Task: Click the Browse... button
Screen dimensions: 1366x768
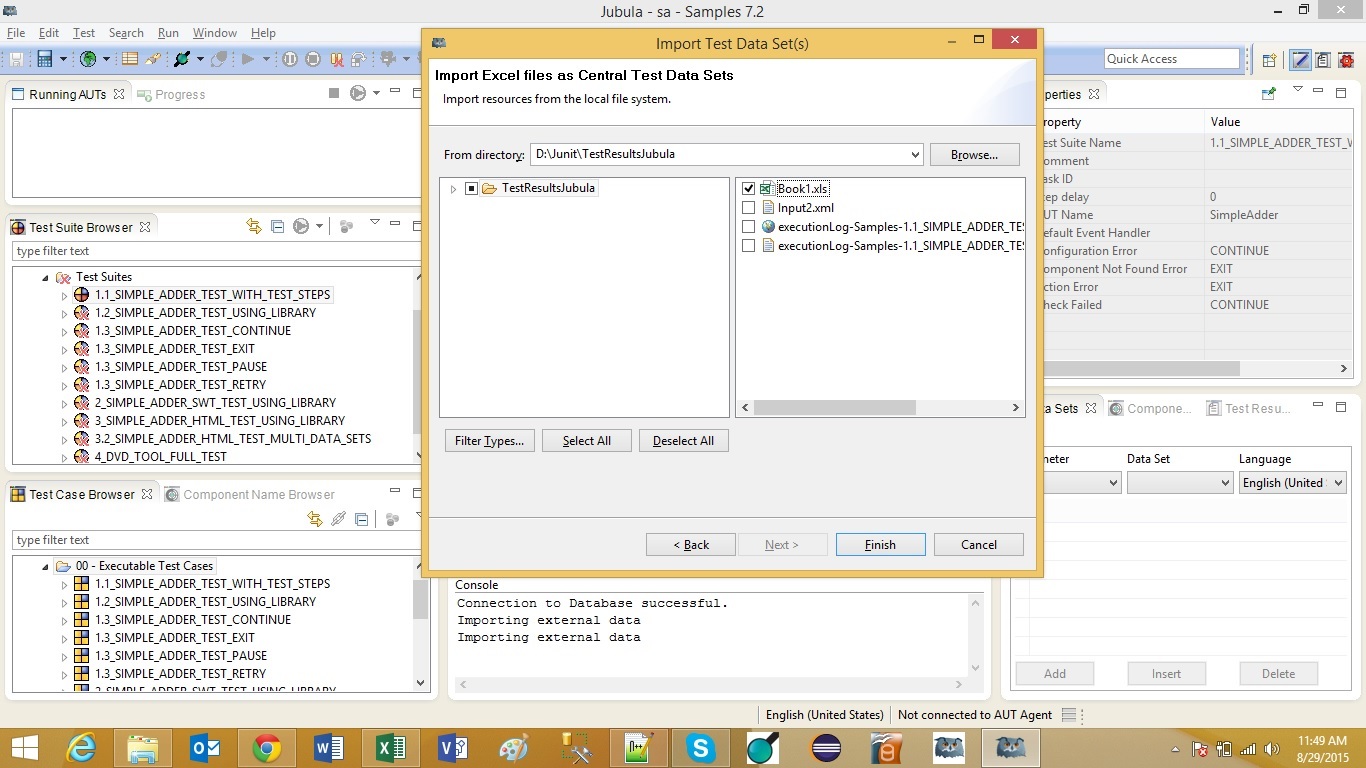Action: click(974, 155)
